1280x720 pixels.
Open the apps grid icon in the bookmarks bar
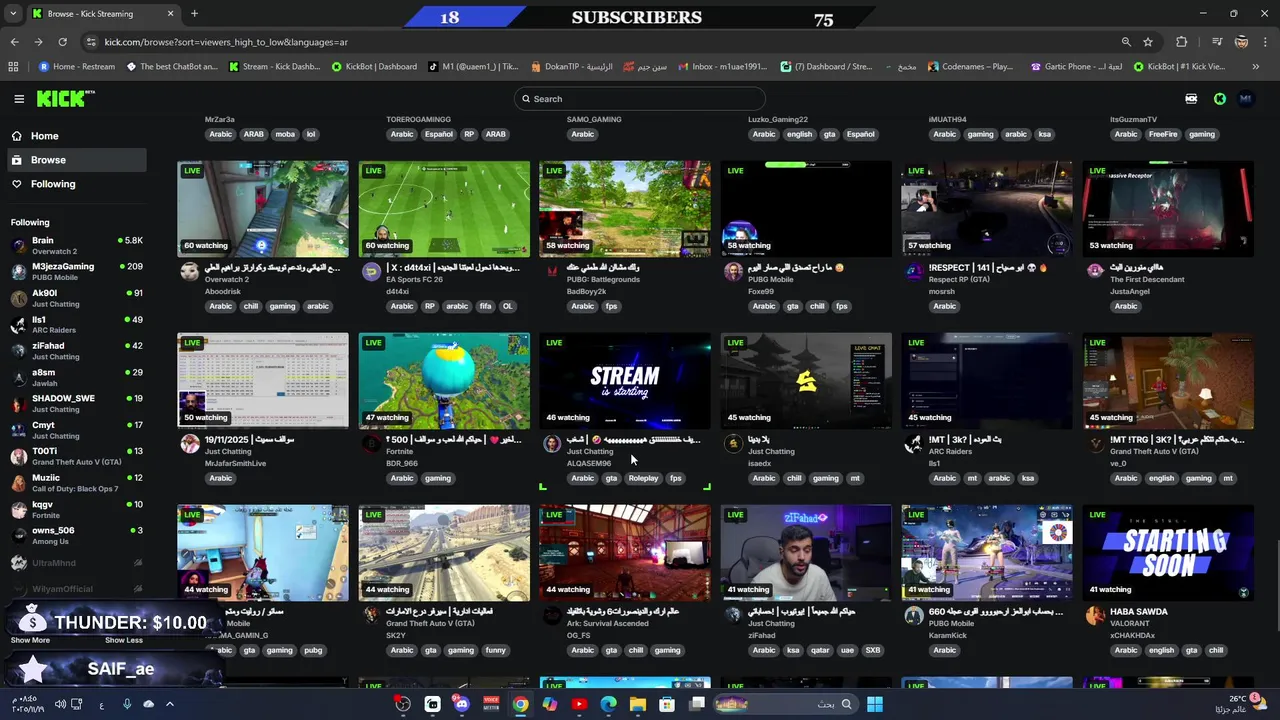13,67
